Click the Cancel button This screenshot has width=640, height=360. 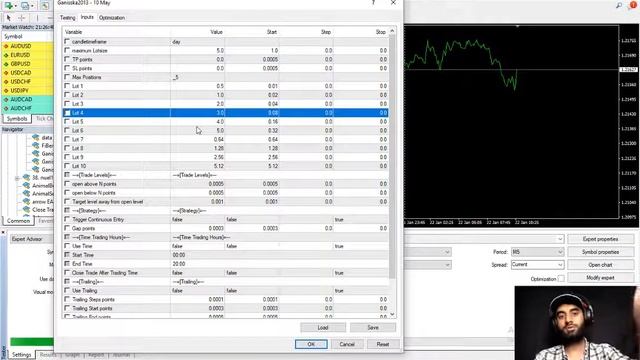click(x=347, y=344)
